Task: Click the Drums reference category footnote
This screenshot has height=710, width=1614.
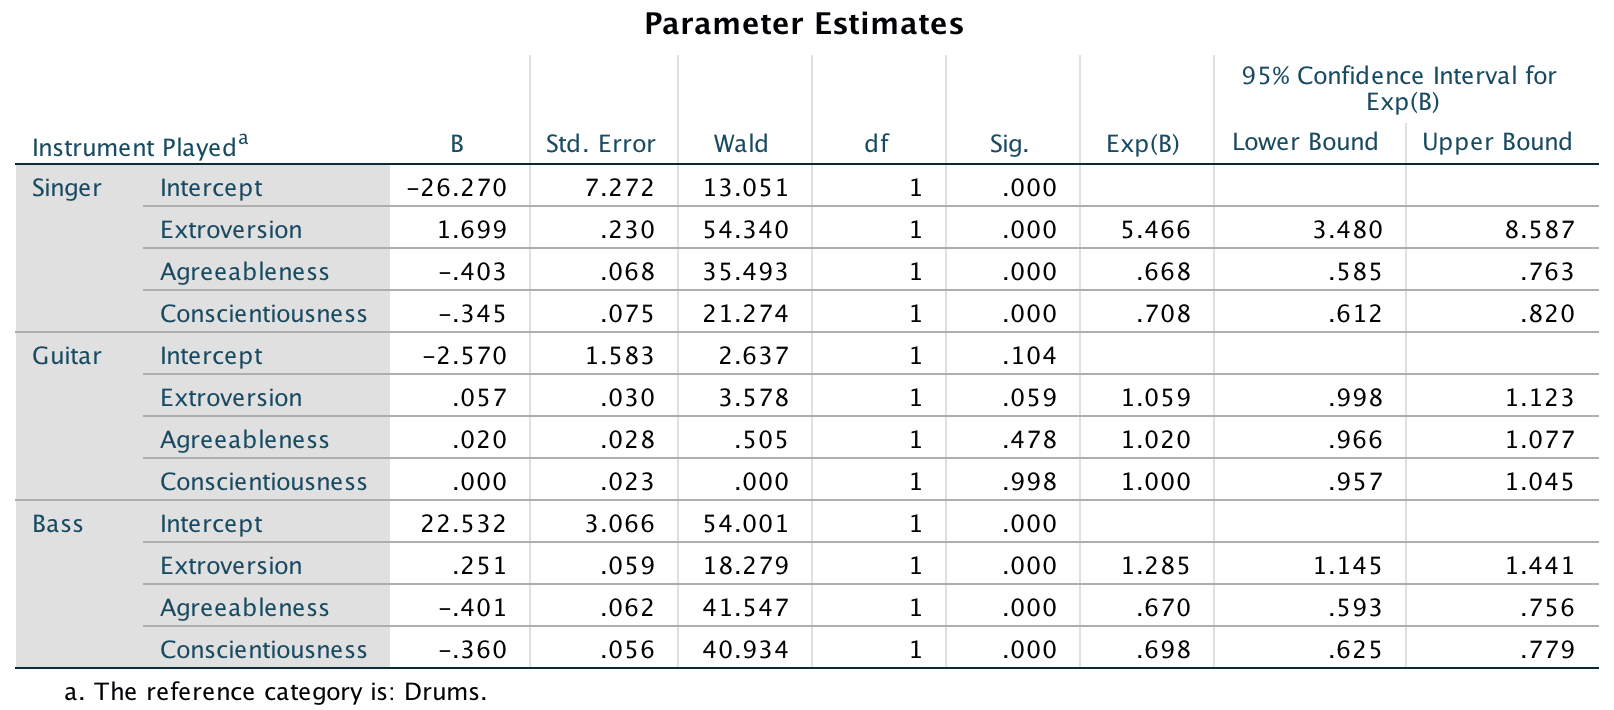Action: pos(276,692)
